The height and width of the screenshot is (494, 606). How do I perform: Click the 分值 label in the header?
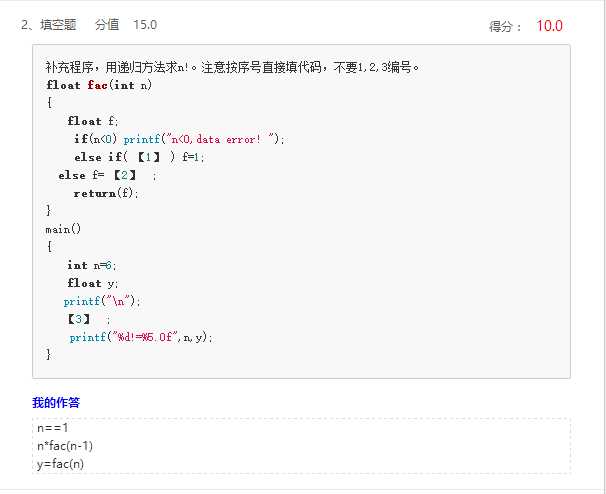pyautogui.click(x=107, y=25)
